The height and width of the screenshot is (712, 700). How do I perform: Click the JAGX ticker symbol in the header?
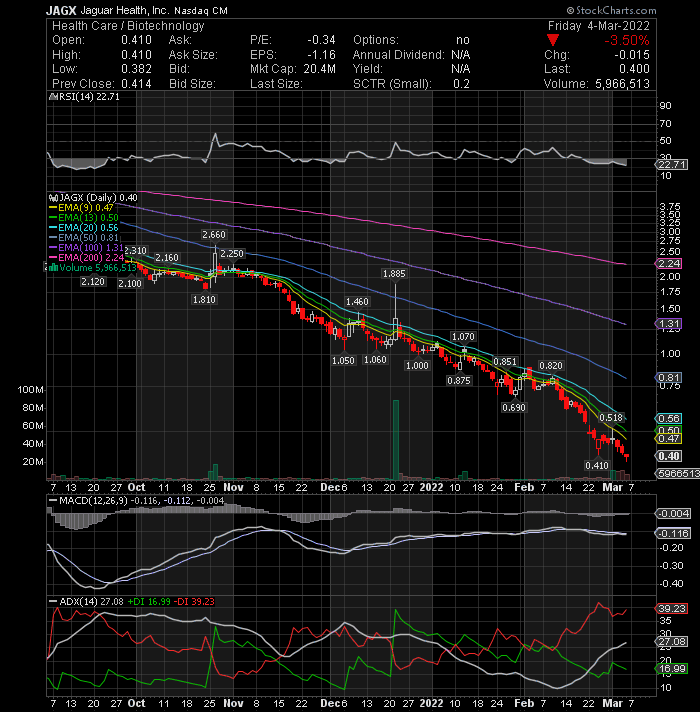point(61,10)
